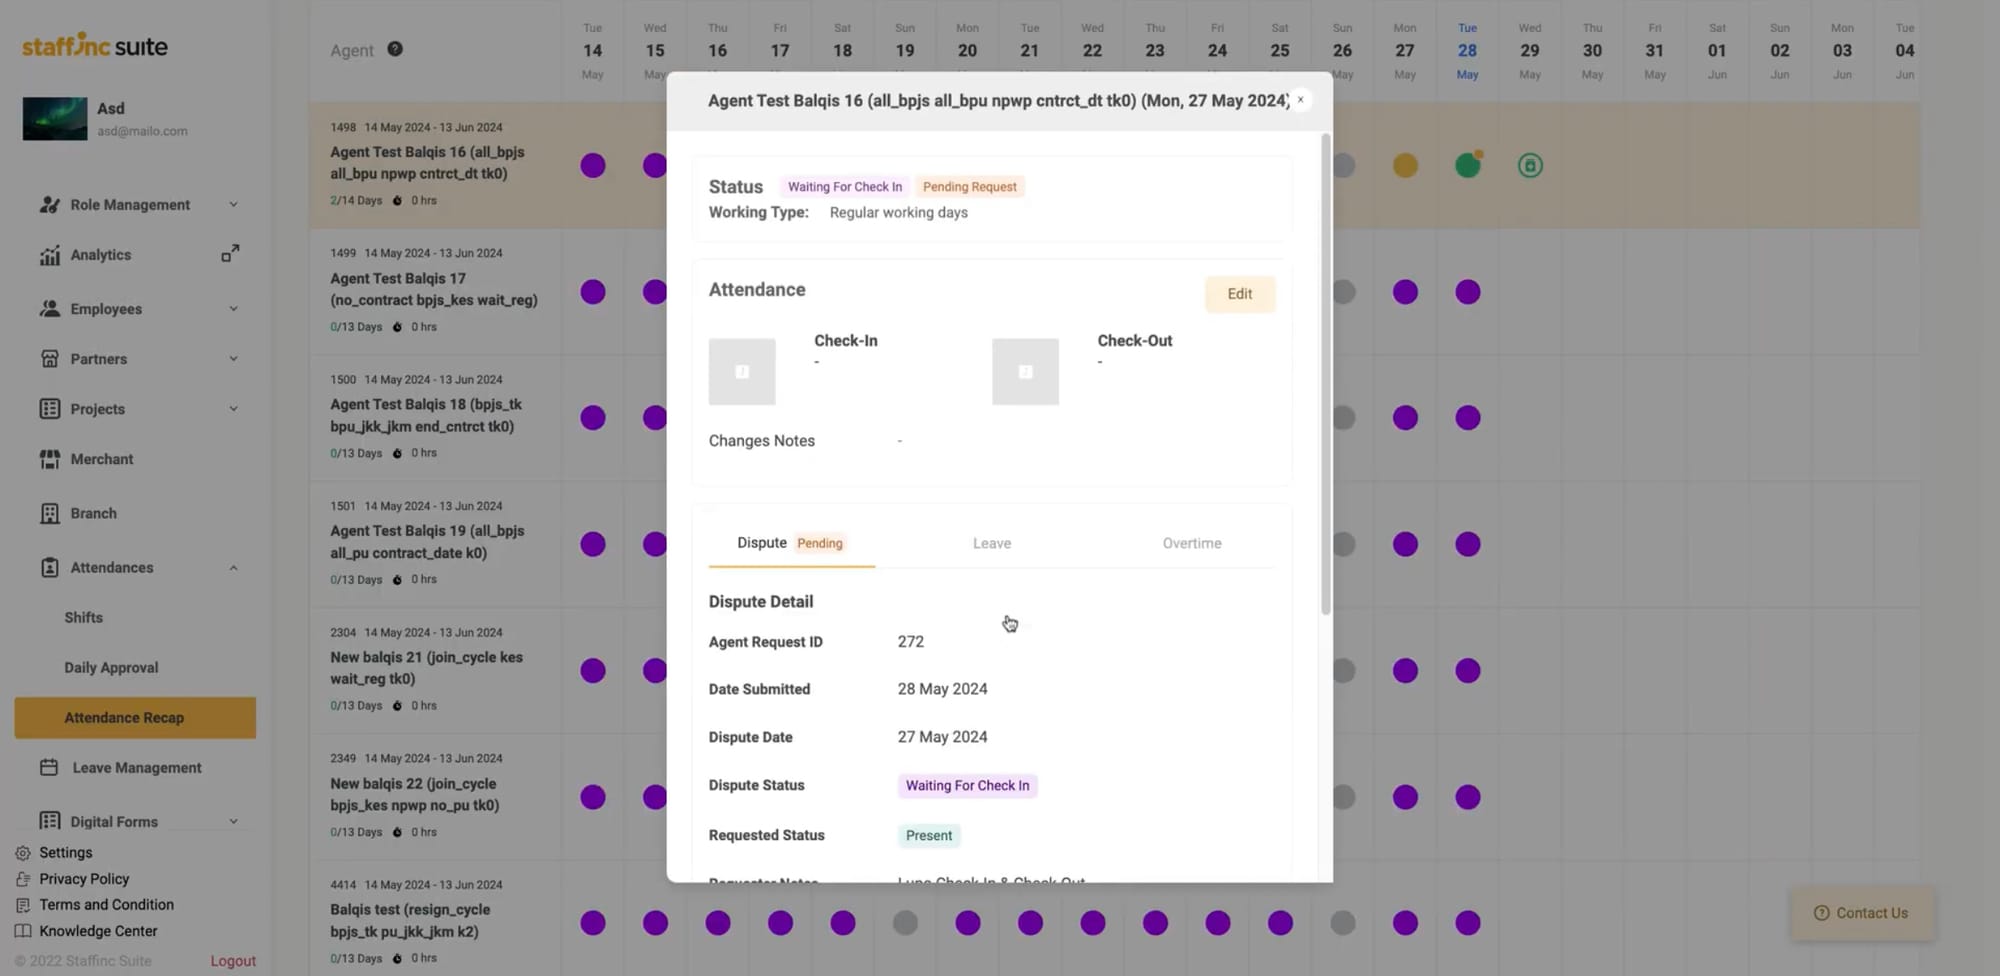The width and height of the screenshot is (2000, 976).
Task: Collapse the Attendances menu chevron
Action: [x=233, y=567]
